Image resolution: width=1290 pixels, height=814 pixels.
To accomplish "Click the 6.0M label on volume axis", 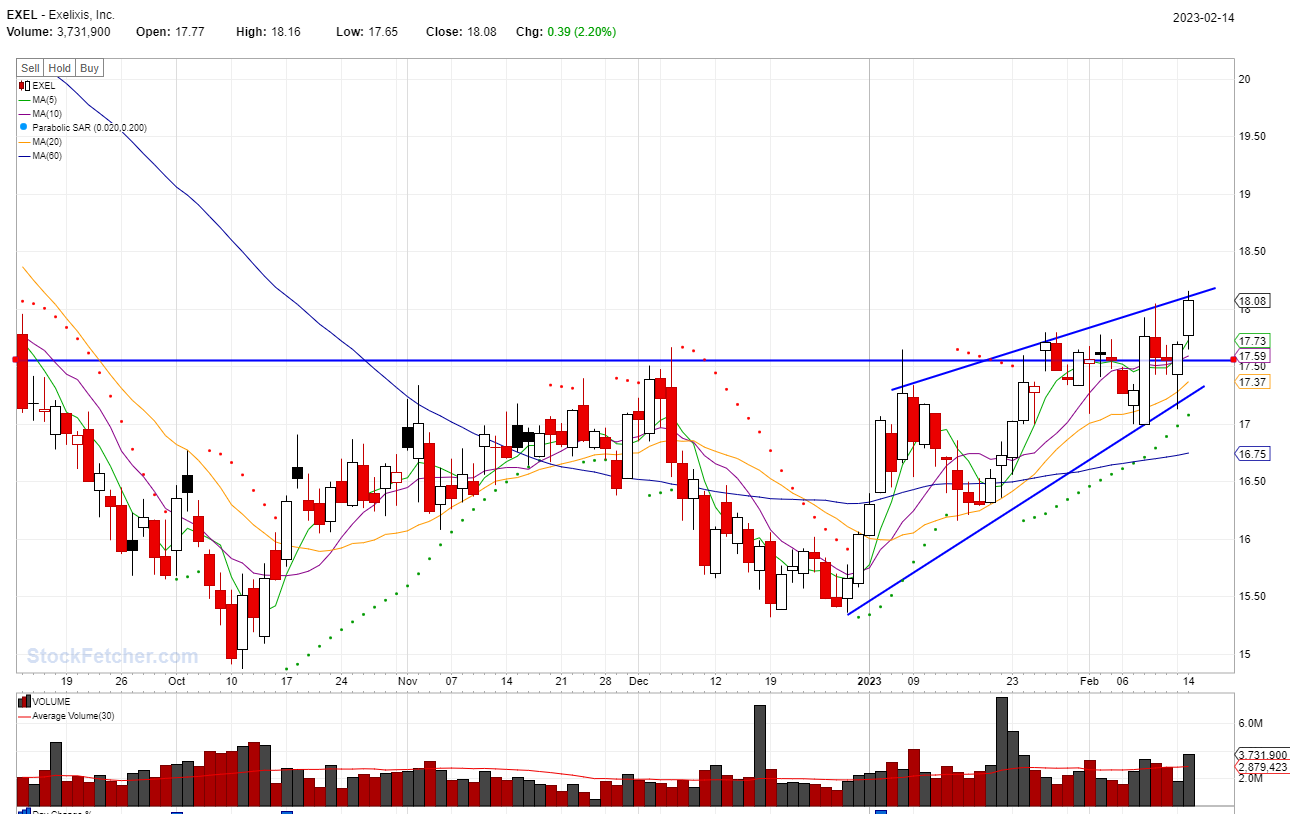I will (1253, 722).
